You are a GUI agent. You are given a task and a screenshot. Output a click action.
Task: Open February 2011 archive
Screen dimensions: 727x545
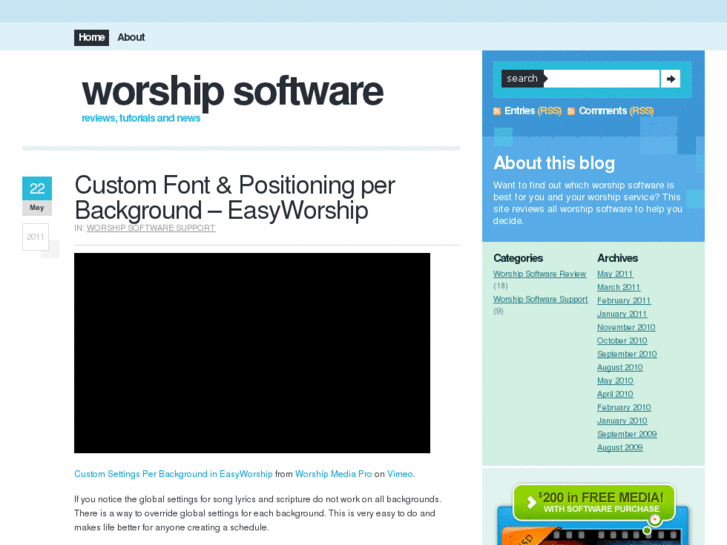[624, 301]
